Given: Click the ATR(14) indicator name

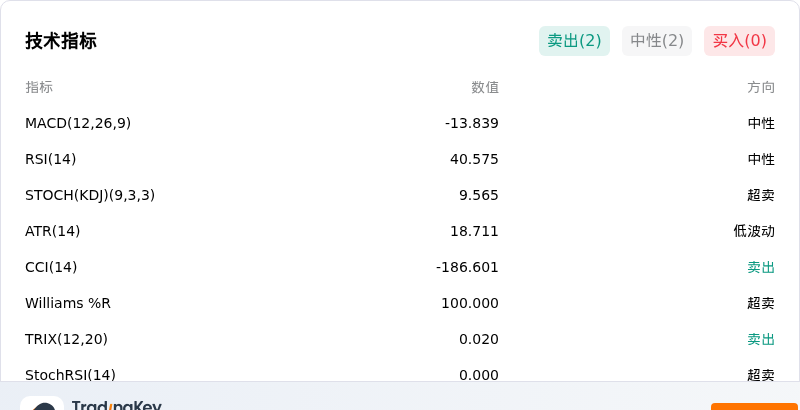Looking at the screenshot, I should [x=53, y=232].
